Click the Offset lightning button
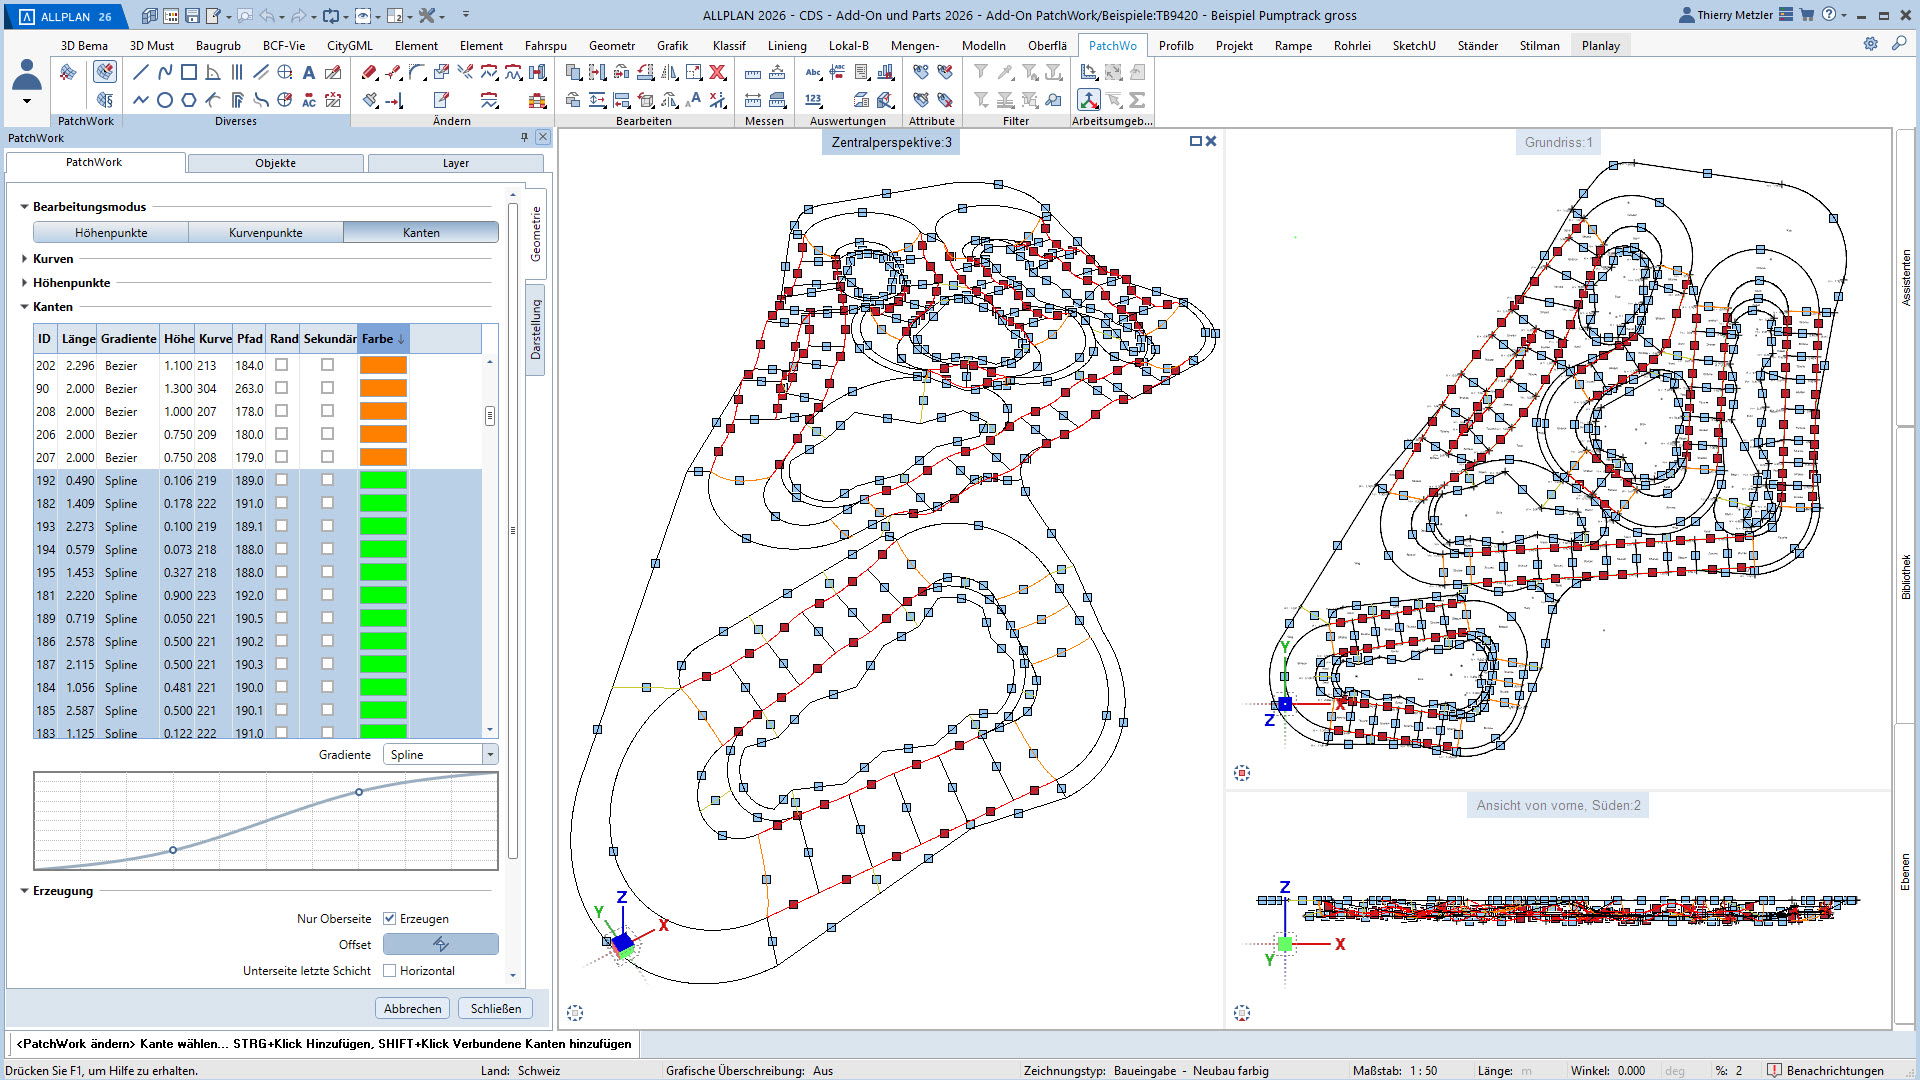Viewport: 1920px width, 1080px height. 441,944
